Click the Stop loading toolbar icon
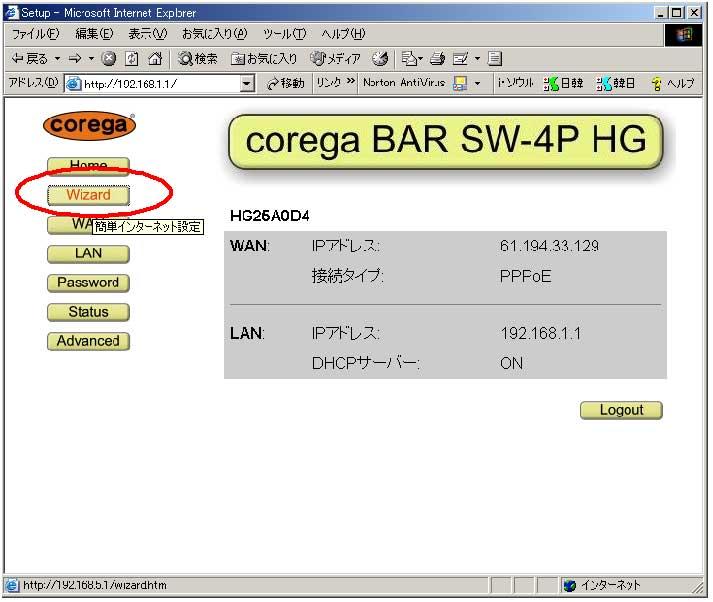Image resolution: width=713 pixels, height=602 pixels. point(108,59)
